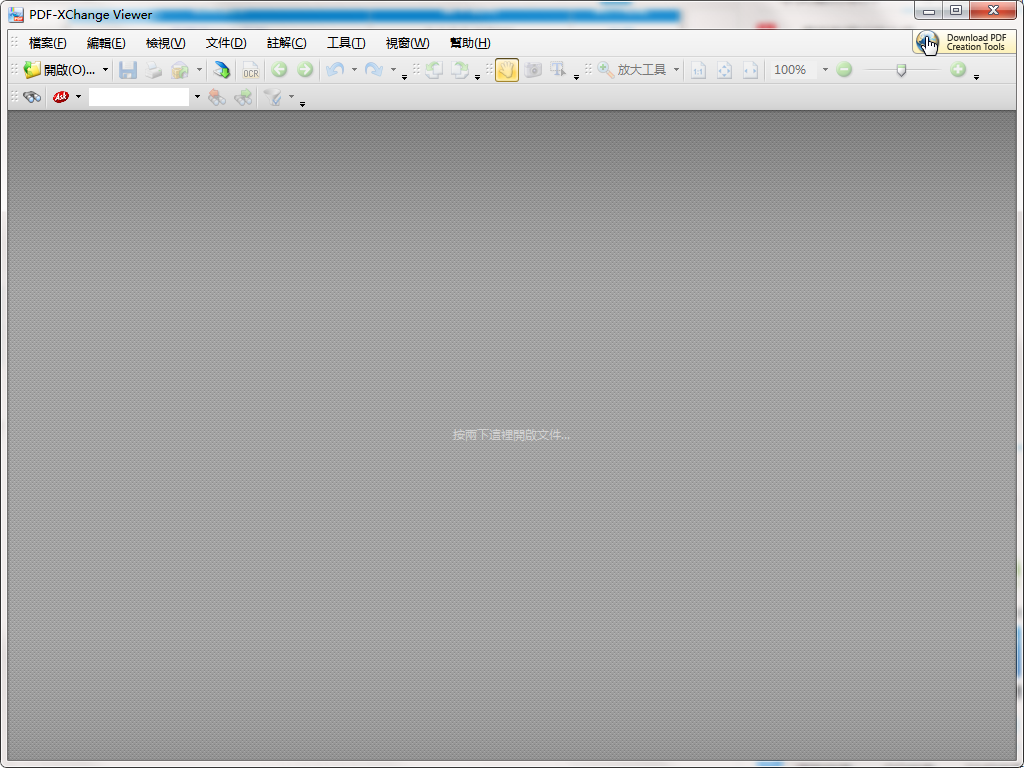Click the fit width icon
Screen dimensions: 1024x768
tap(750, 70)
